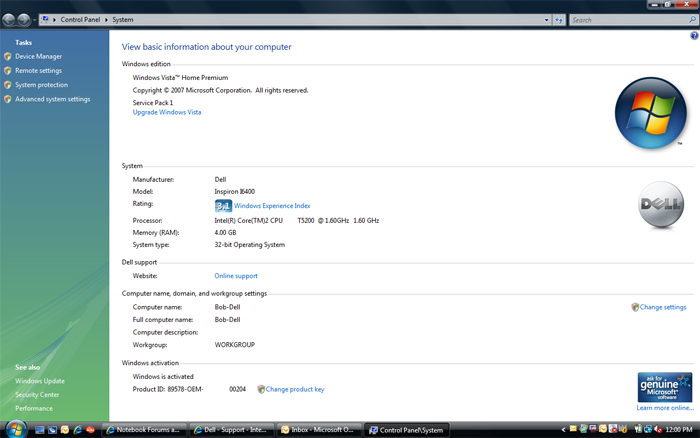Image resolution: width=700 pixels, height=438 pixels.
Task: Click the Windows Vista Home Premium text
Action: [180, 78]
